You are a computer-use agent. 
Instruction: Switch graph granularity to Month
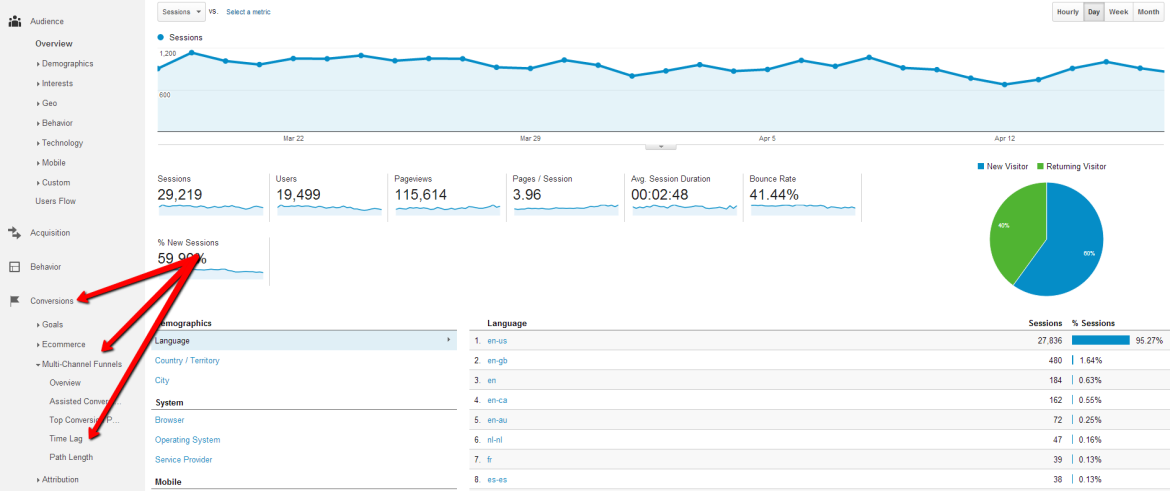tap(1147, 12)
